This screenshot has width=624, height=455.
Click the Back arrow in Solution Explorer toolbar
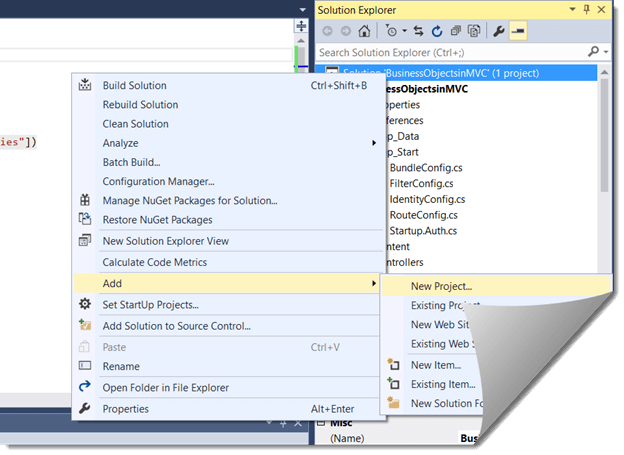tap(328, 31)
